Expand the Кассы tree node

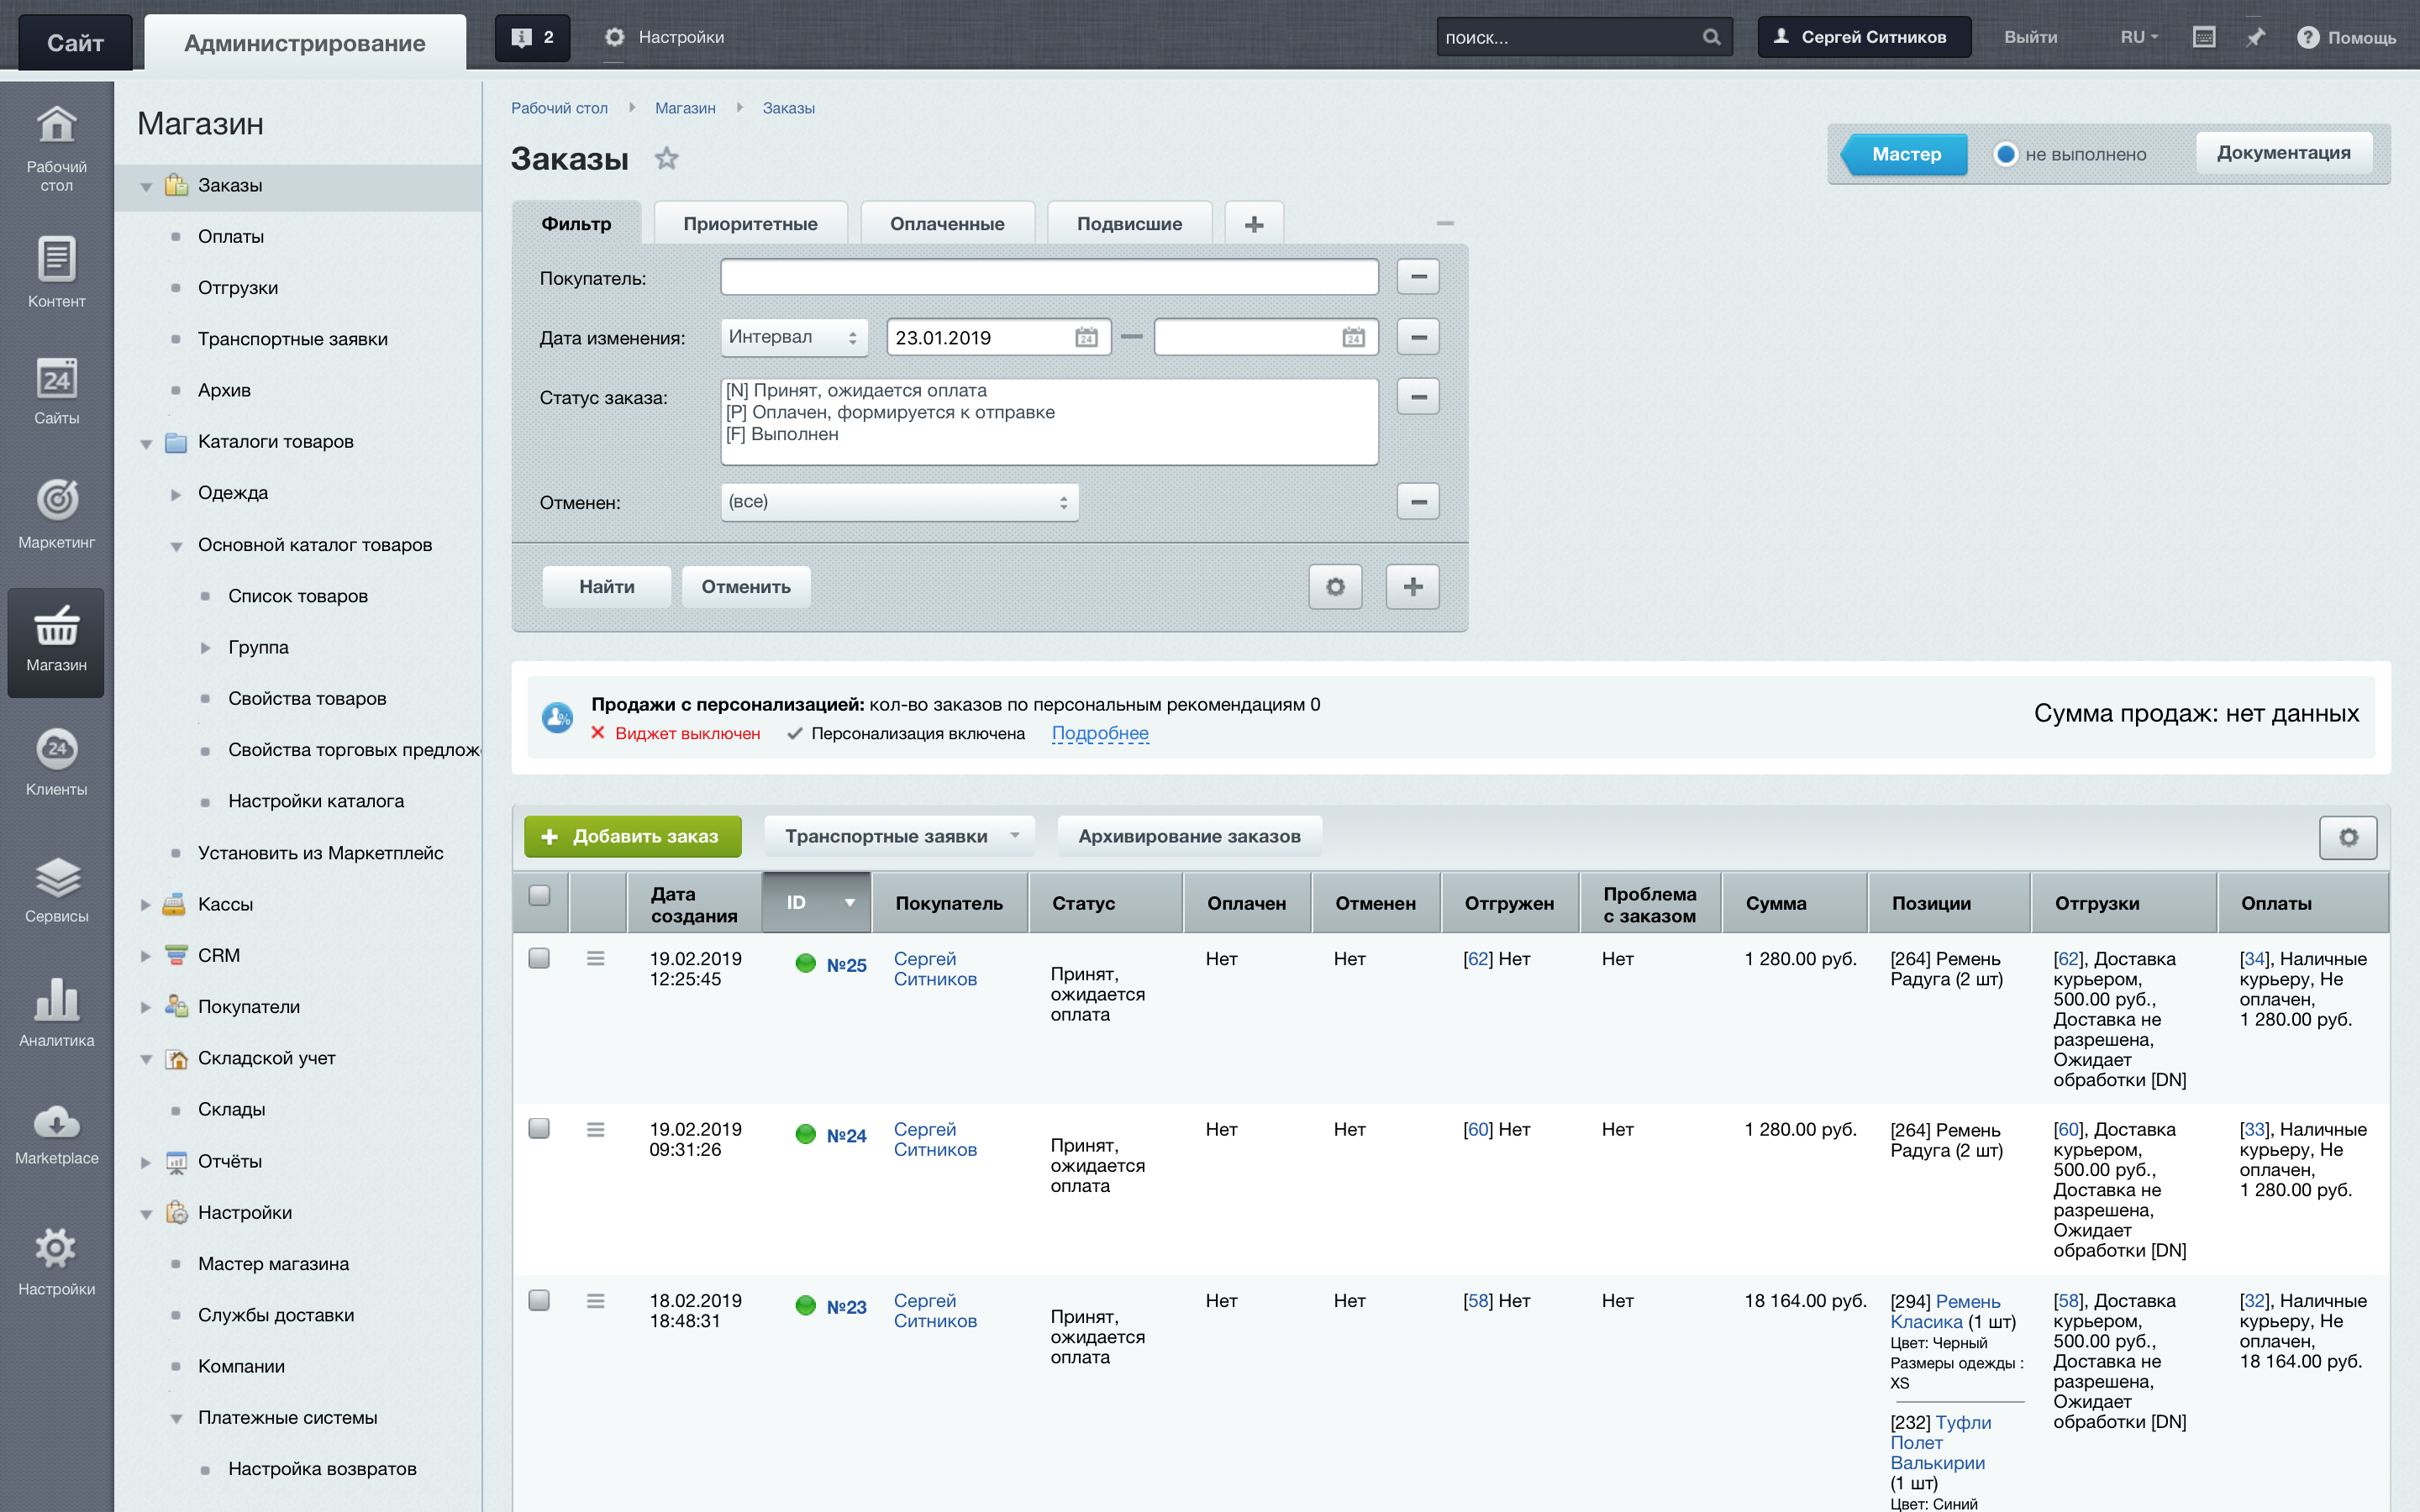(146, 905)
